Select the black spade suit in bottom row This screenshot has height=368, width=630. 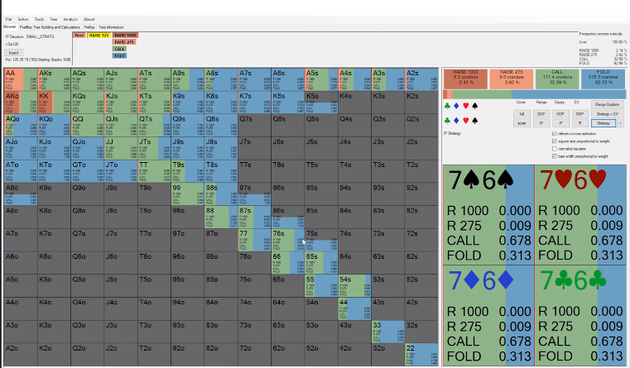(x=475, y=121)
